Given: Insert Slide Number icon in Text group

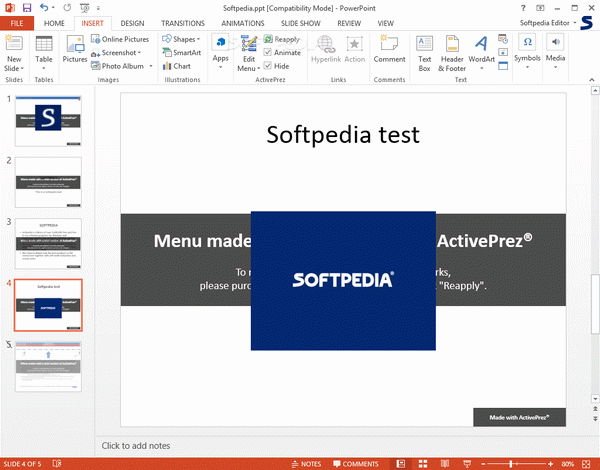Looking at the screenshot, I should (x=503, y=52).
